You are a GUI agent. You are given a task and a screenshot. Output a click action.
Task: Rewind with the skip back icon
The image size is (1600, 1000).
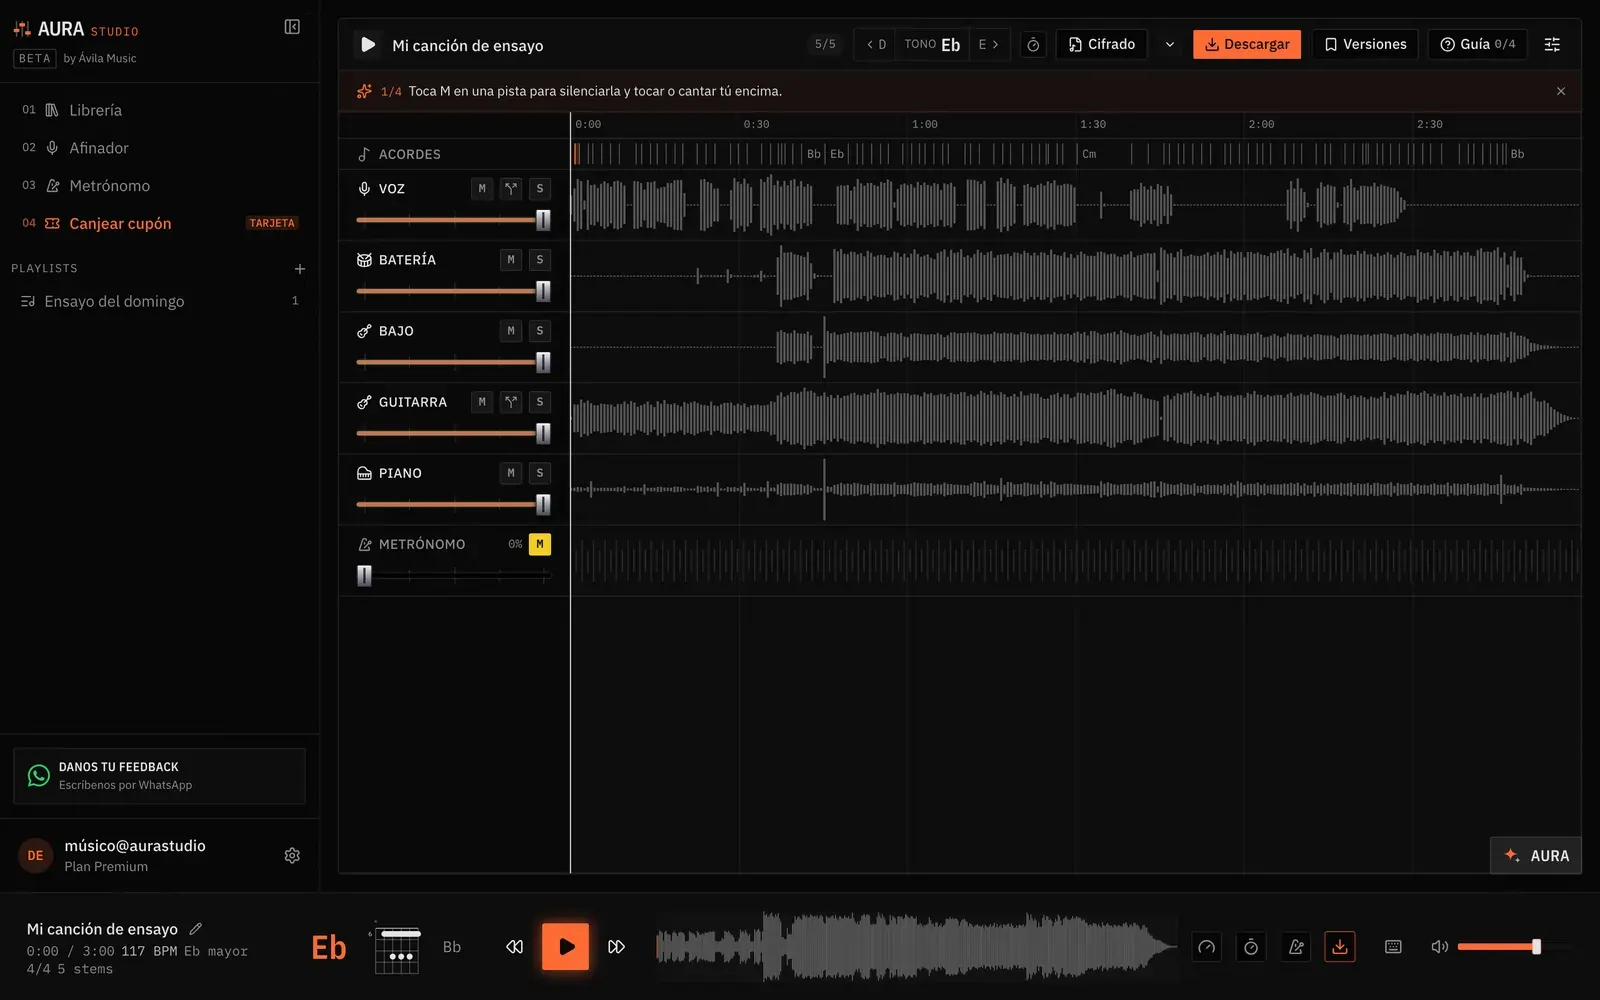514,947
